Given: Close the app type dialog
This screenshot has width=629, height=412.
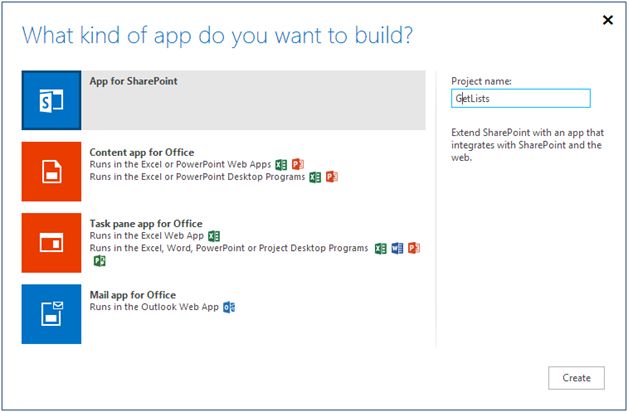Looking at the screenshot, I should [608, 20].
